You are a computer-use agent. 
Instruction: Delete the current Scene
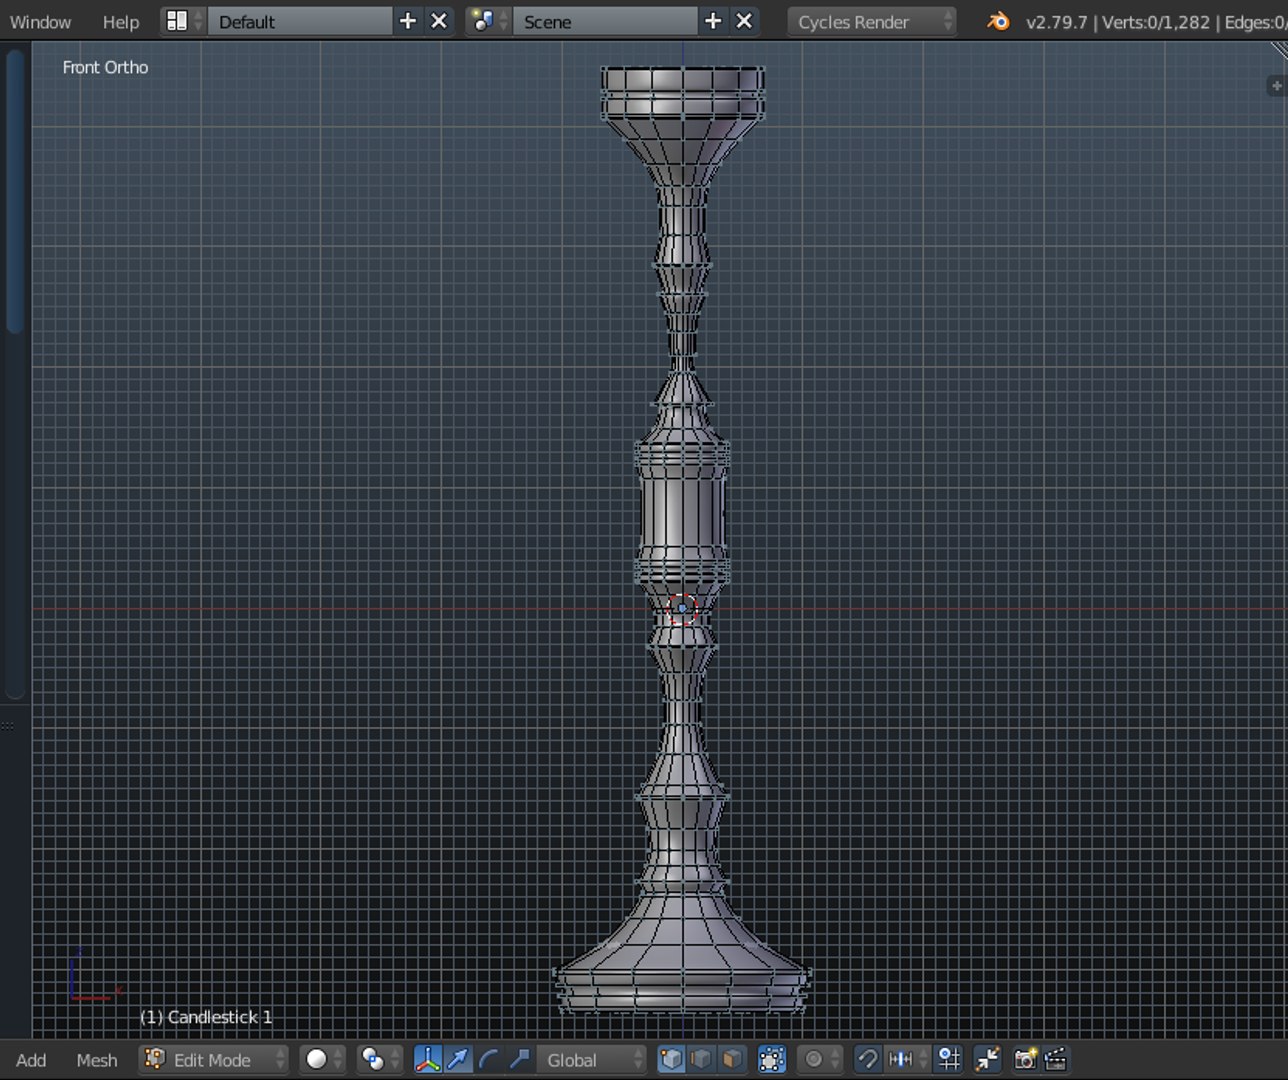tap(744, 21)
